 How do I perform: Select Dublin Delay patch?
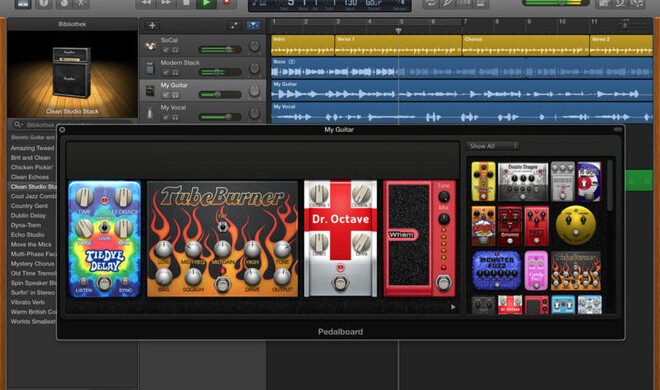coord(28,216)
